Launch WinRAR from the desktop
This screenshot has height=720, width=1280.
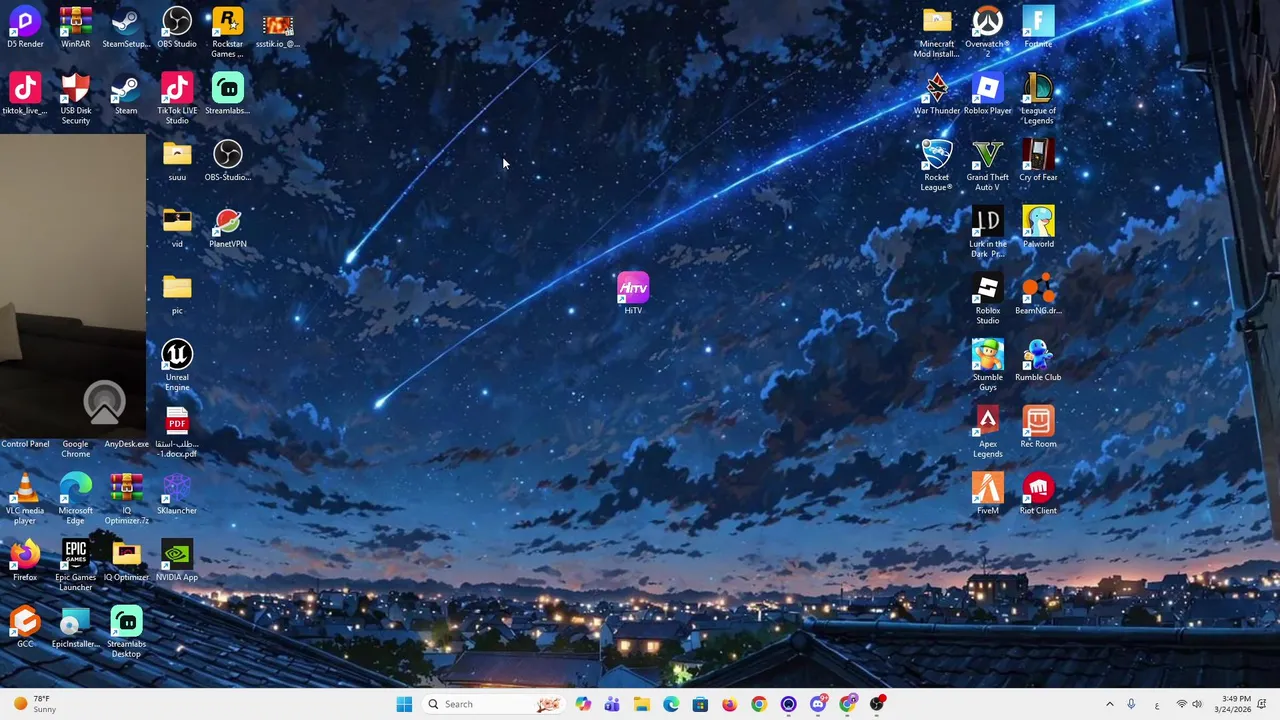click(x=75, y=29)
